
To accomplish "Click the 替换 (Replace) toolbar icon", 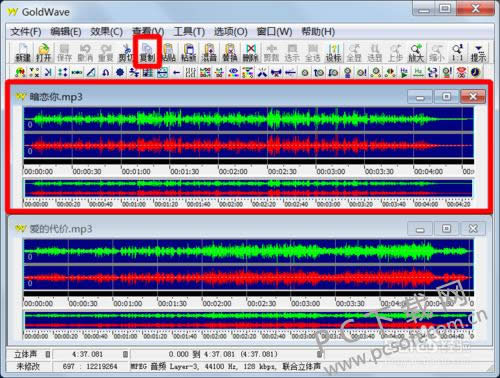I will (x=230, y=53).
